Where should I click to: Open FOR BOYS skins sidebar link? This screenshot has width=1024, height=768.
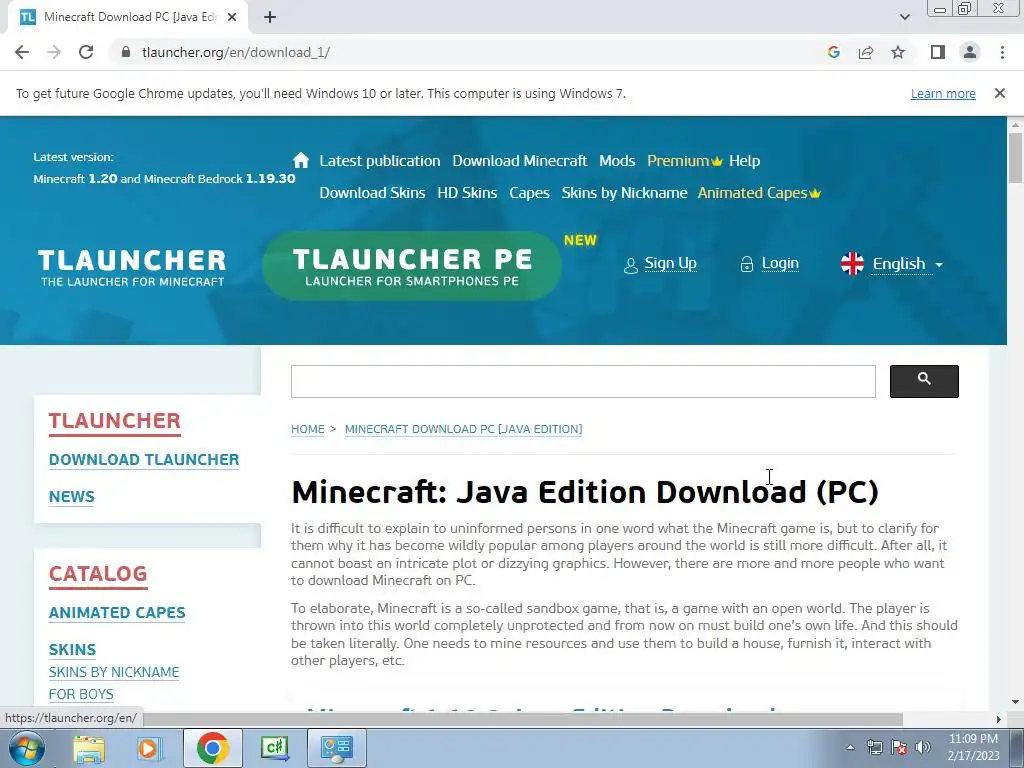coord(81,694)
